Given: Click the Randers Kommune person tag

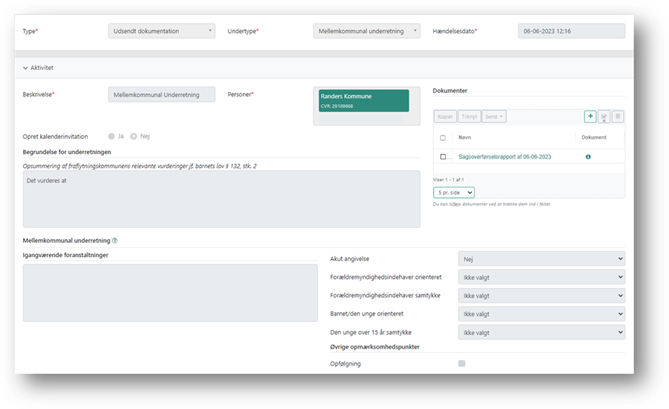Looking at the screenshot, I should pos(360,101).
